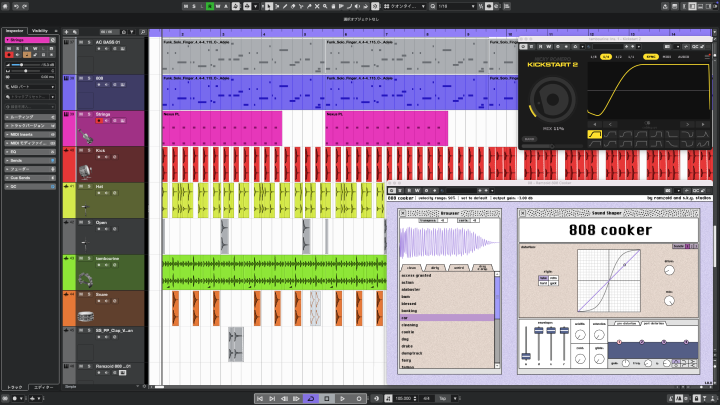Open the 1/16 grid value dropdown

[456, 6]
